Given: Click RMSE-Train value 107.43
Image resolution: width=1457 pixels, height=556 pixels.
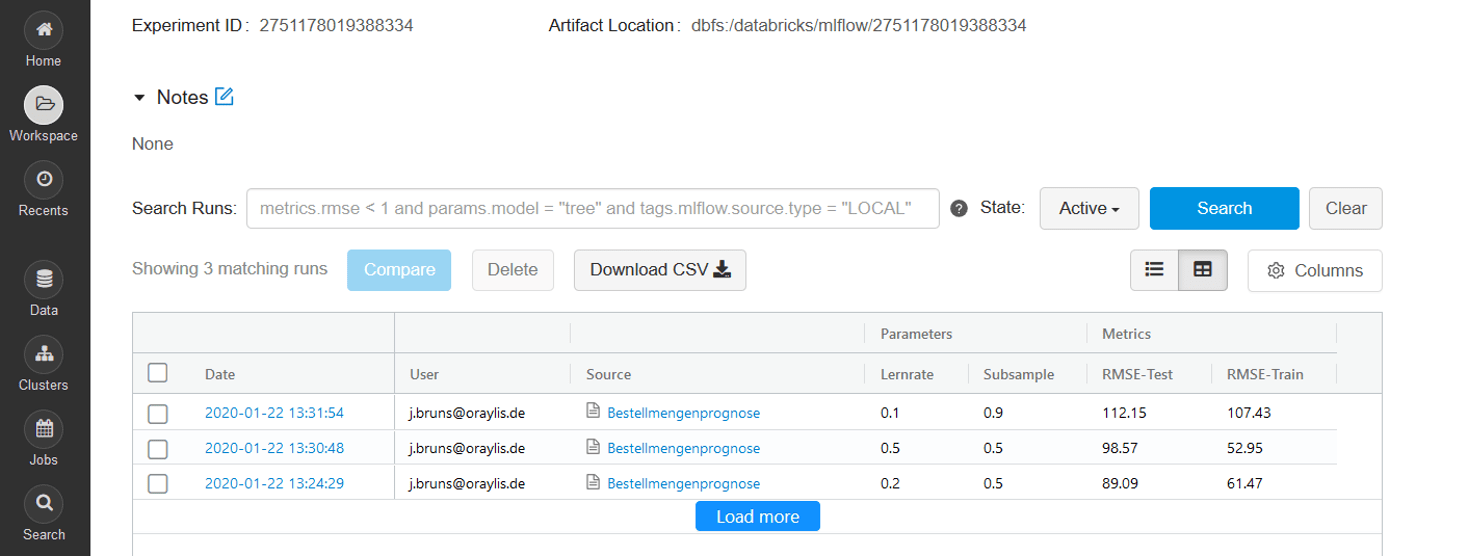Looking at the screenshot, I should point(1248,412).
